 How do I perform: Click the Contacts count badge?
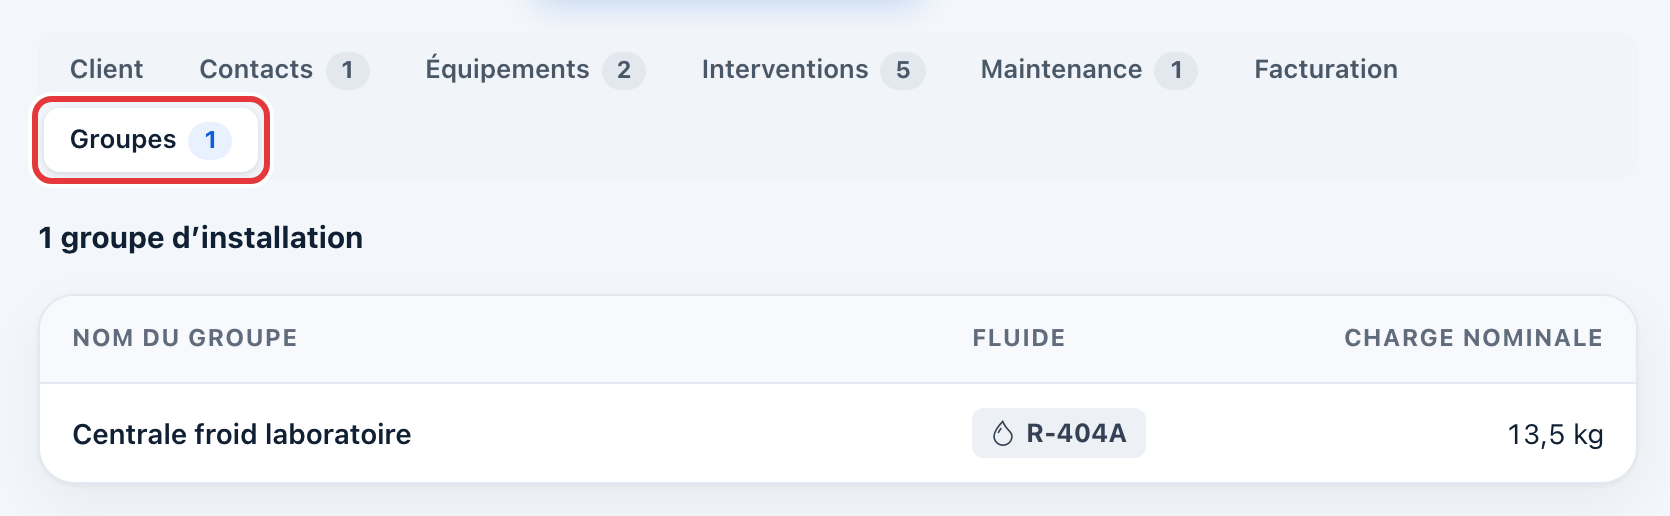coord(347,70)
